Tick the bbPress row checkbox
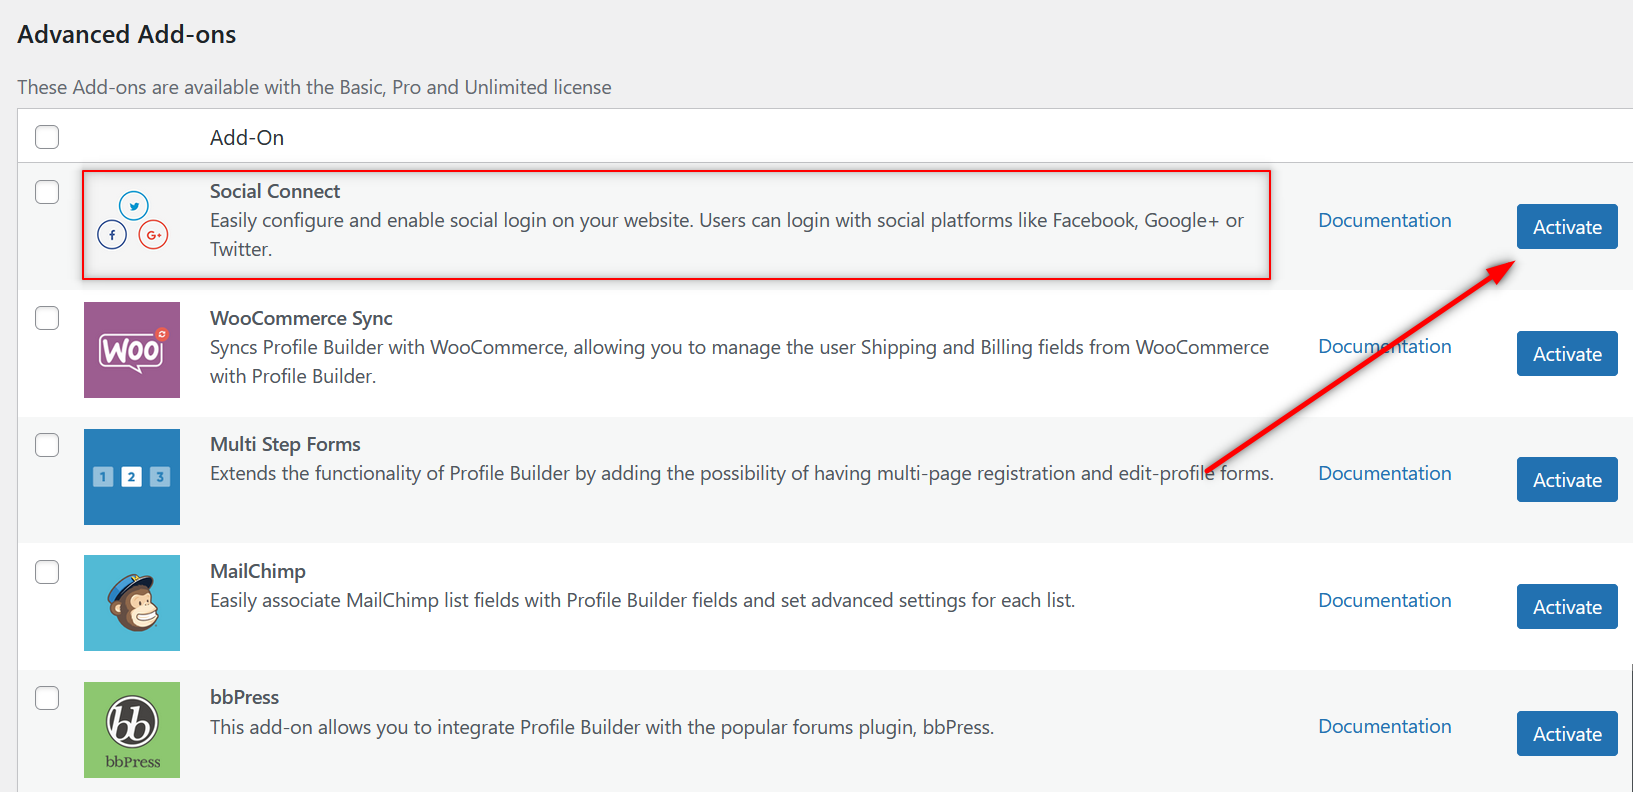1633x792 pixels. (47, 698)
